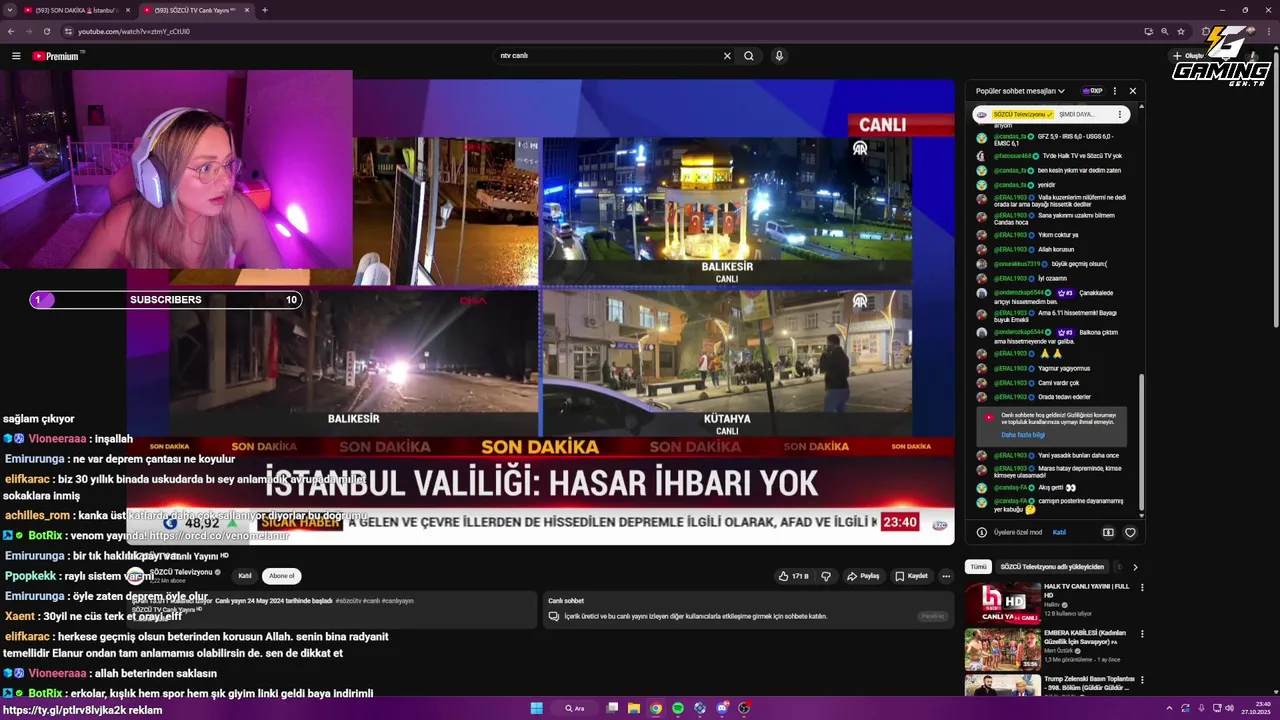Open Windows Start menu

(536, 708)
